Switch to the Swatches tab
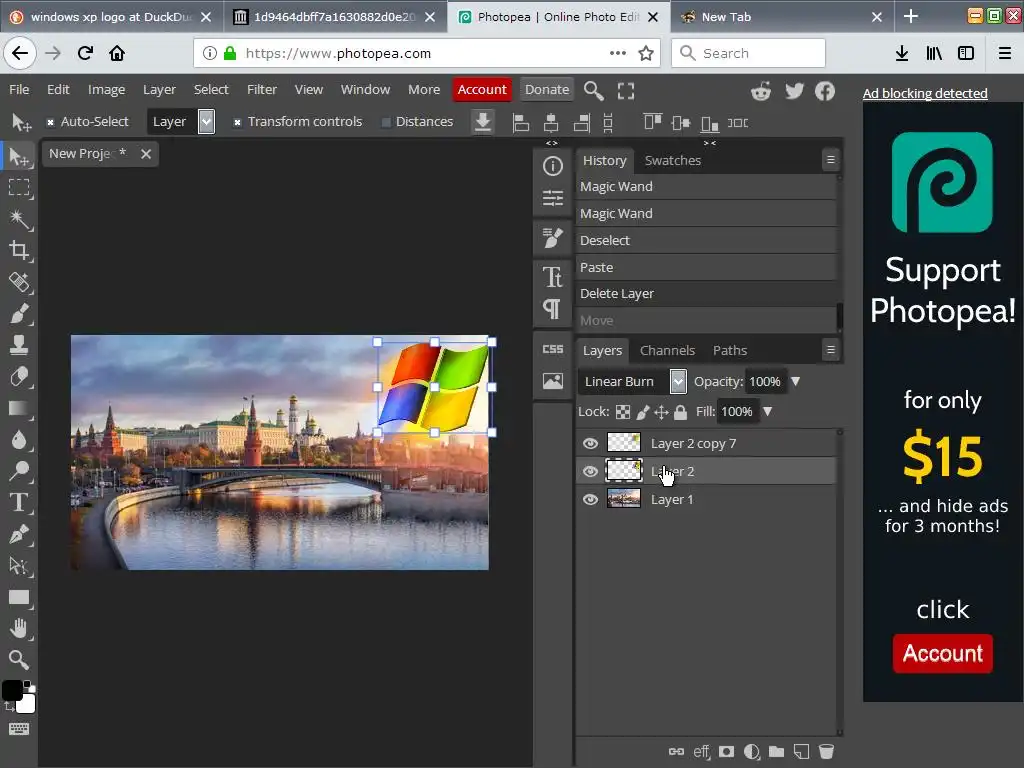1024x768 pixels. click(x=673, y=161)
